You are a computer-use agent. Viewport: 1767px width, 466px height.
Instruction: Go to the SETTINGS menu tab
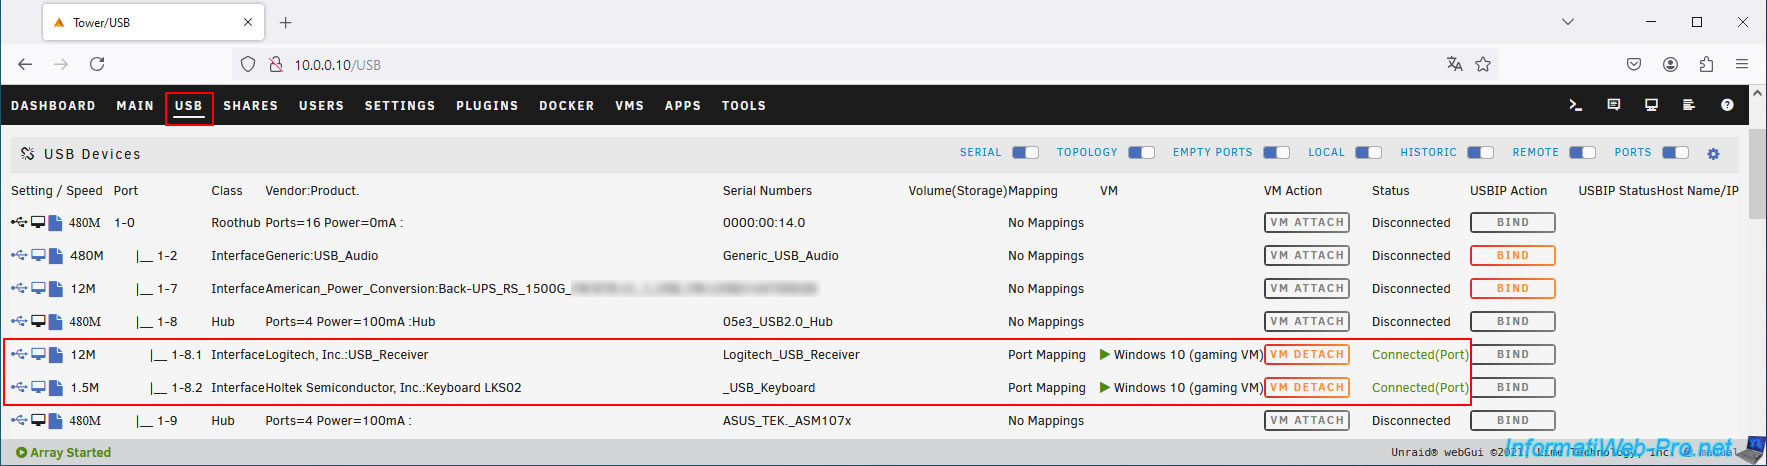tap(400, 105)
